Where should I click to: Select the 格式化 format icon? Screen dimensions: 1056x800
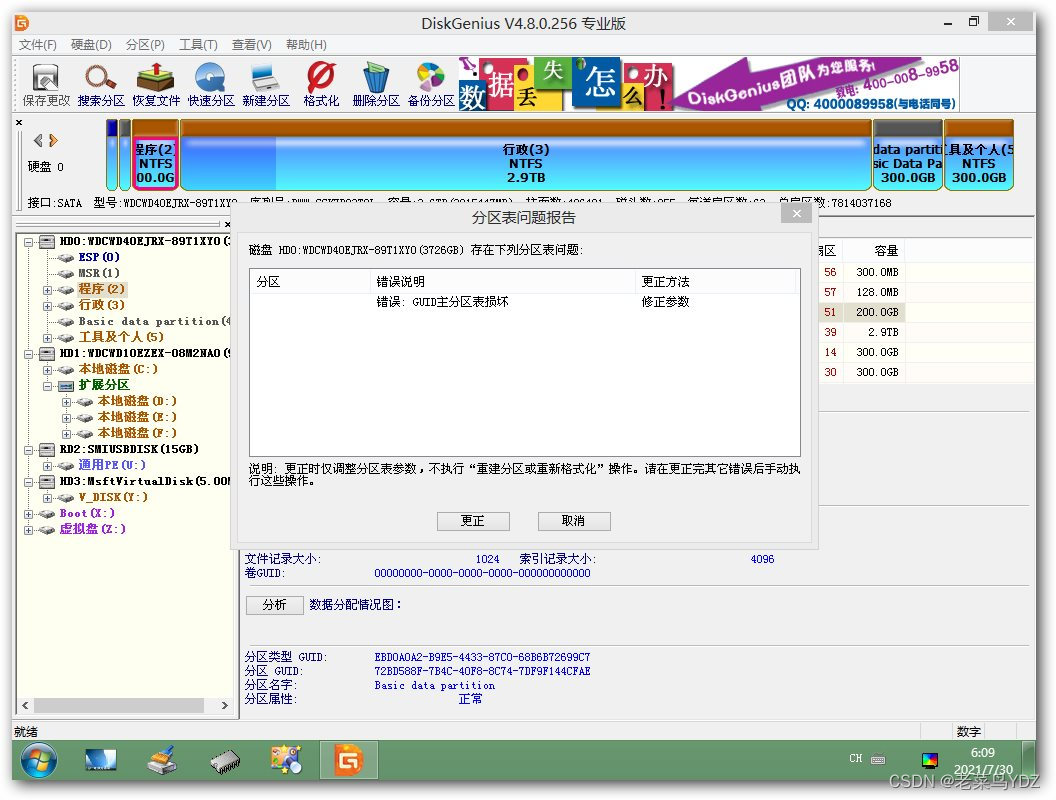(321, 85)
